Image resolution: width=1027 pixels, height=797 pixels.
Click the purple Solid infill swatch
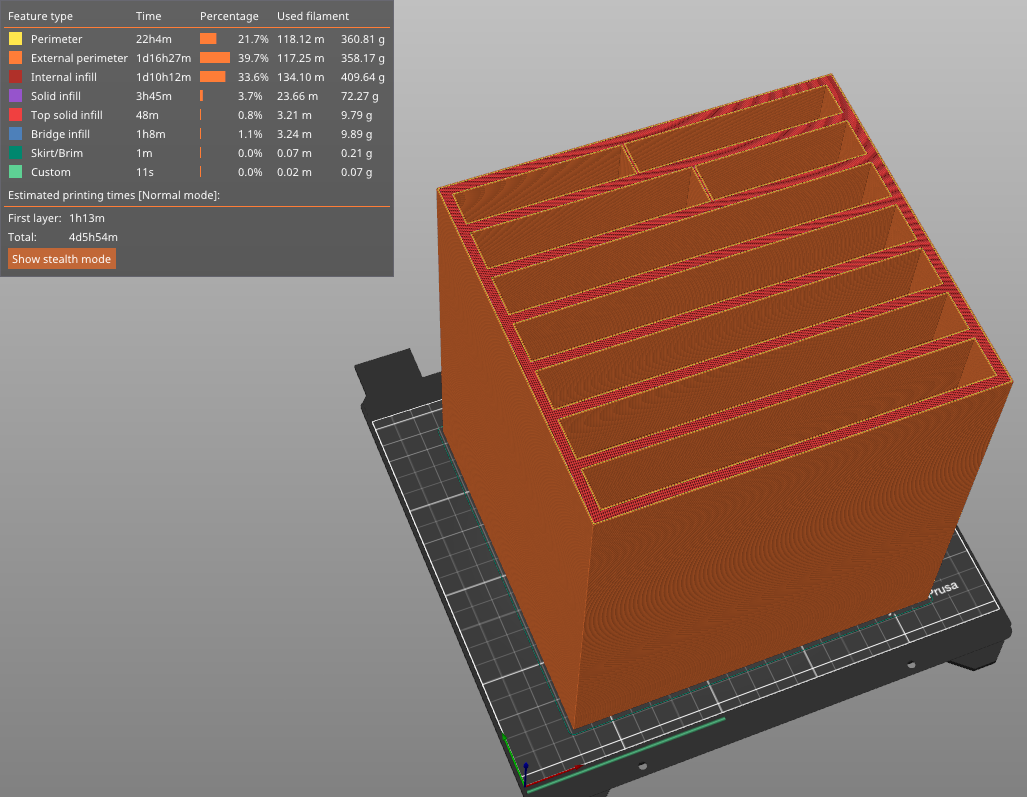pyautogui.click(x=15, y=96)
